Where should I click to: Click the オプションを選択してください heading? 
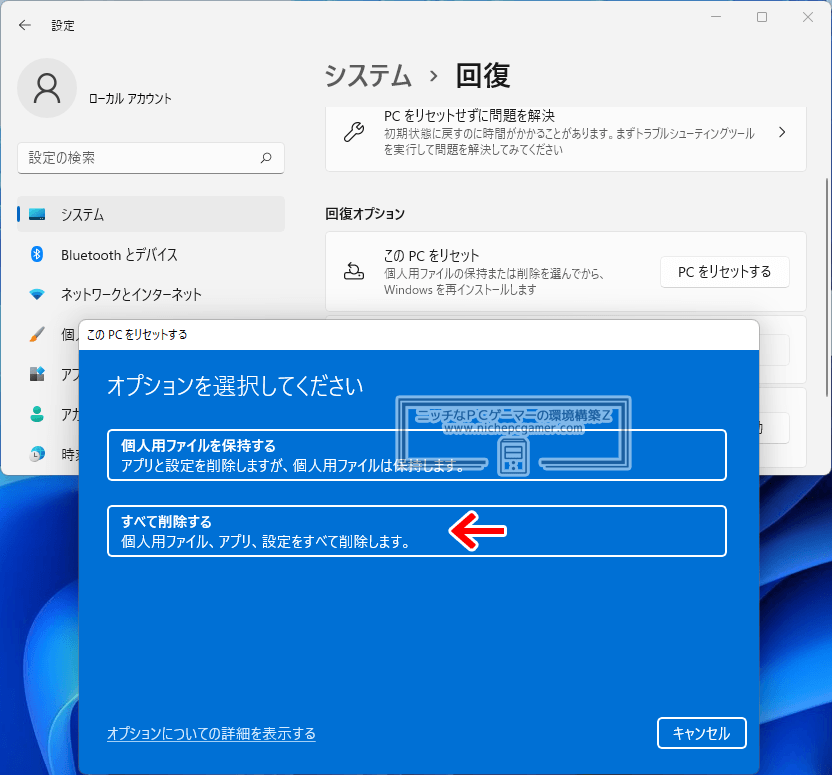click(235, 386)
